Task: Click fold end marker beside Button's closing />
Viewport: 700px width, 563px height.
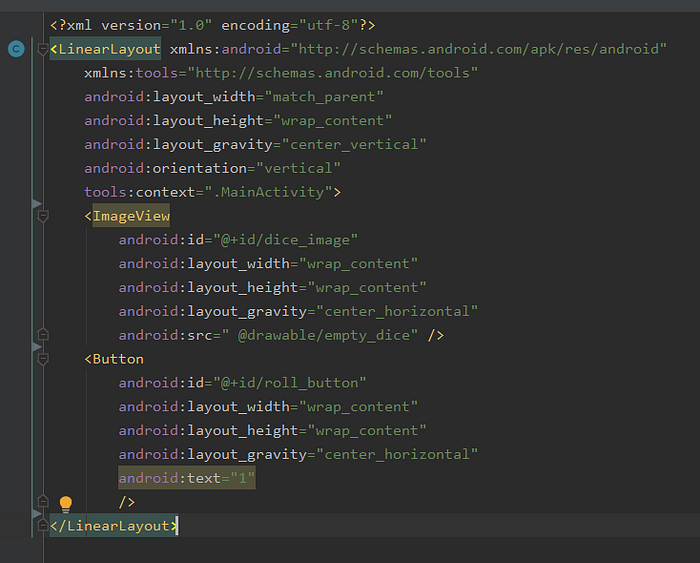Action: 43,501
